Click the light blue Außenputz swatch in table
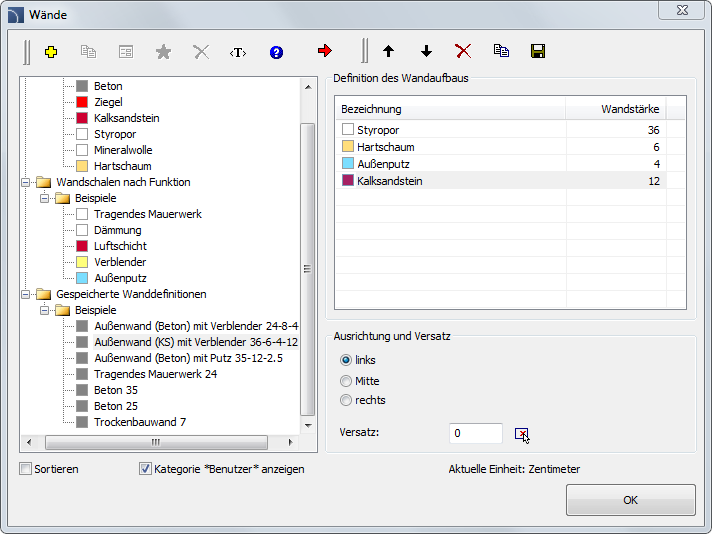 click(348, 163)
